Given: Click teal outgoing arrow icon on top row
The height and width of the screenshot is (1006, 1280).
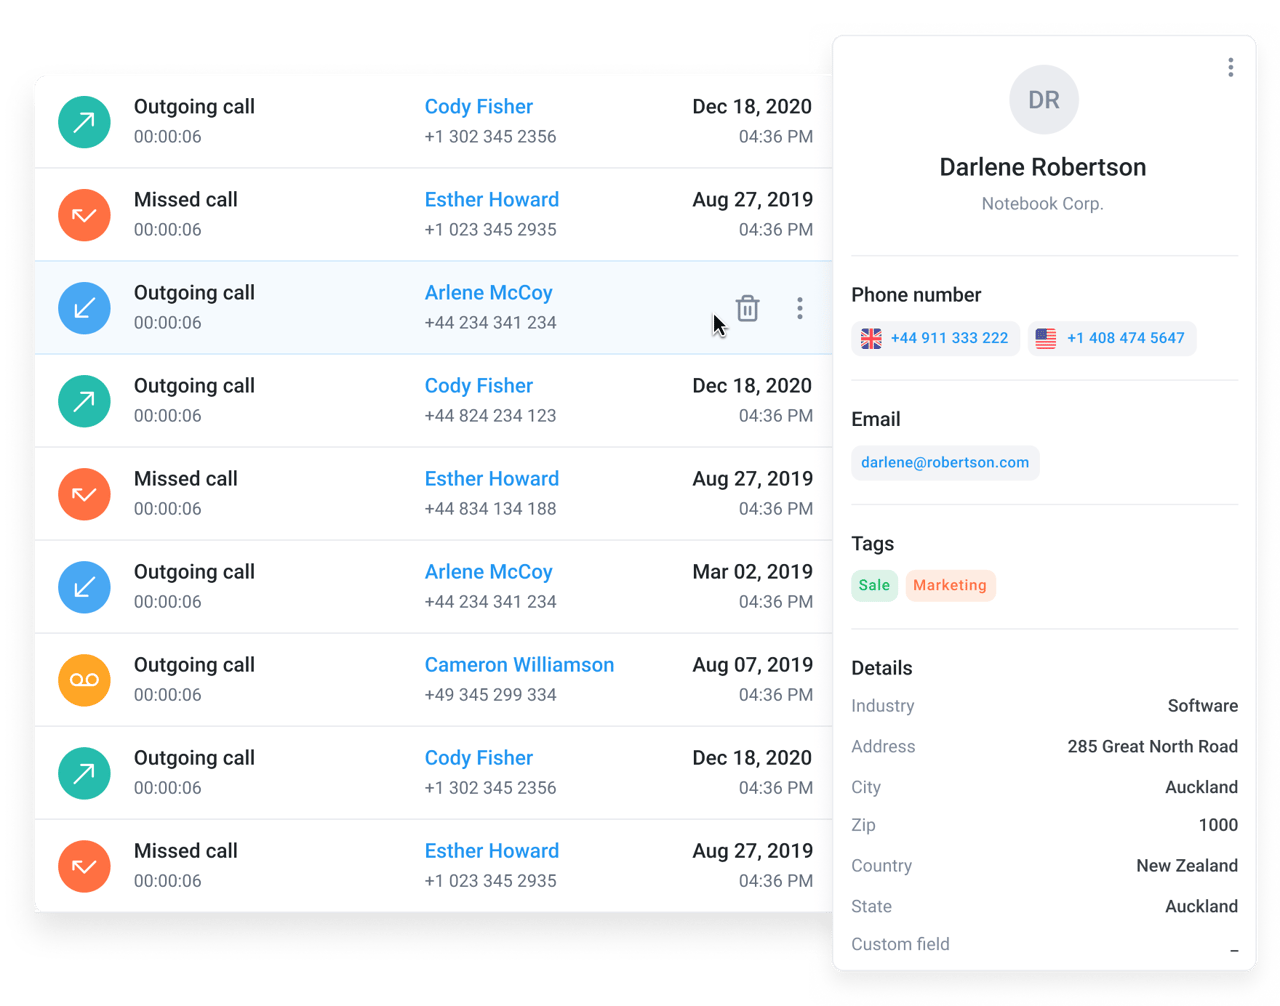Looking at the screenshot, I should point(84,122).
